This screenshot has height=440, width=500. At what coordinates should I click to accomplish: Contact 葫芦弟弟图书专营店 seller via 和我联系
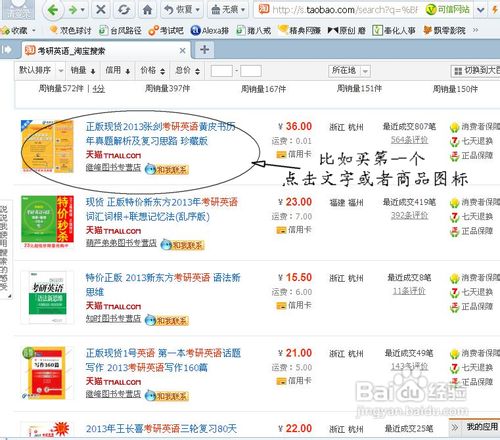(x=182, y=245)
